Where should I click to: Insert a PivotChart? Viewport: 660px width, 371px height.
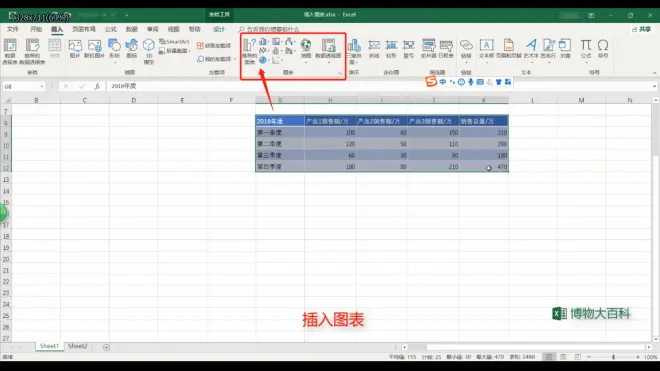pos(328,50)
